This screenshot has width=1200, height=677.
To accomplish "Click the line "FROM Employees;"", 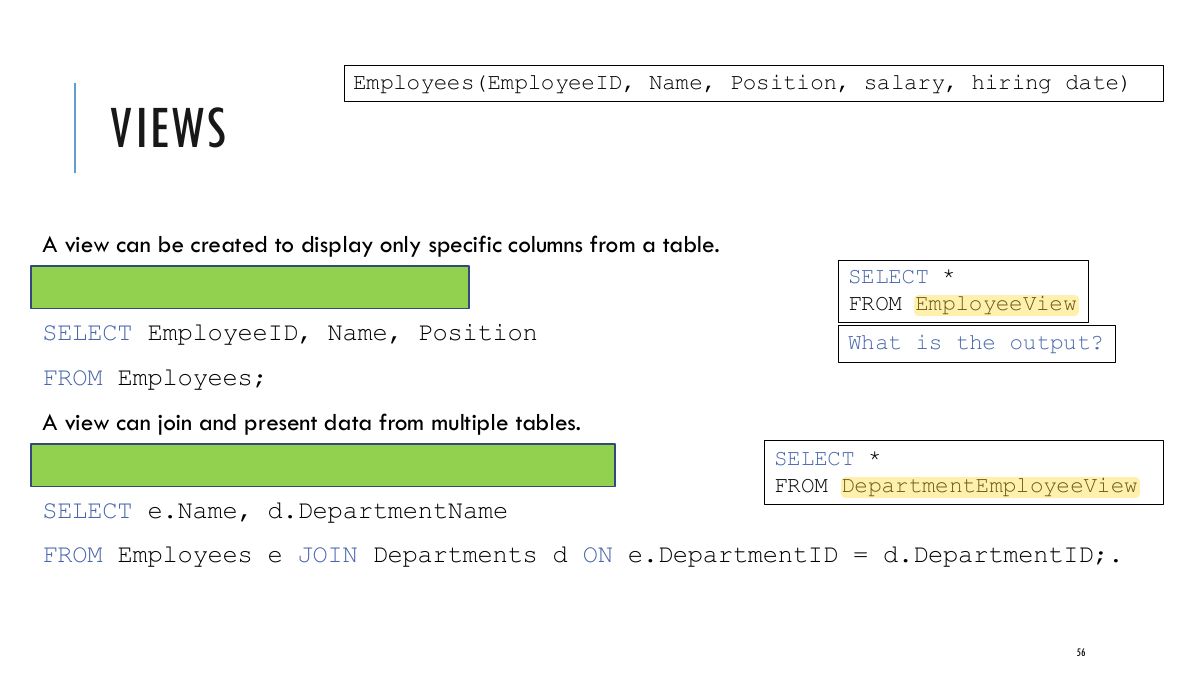I will 153,378.
